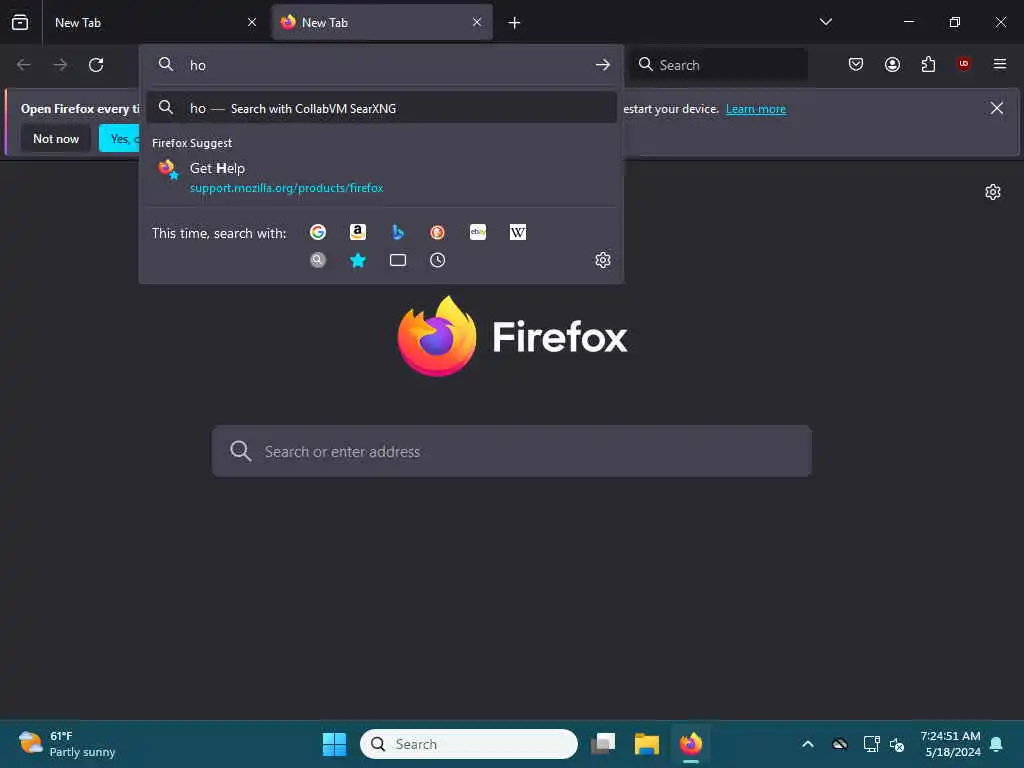This screenshot has height=768, width=1024.
Task: Search with the gray magnifier engine icon
Action: (x=318, y=260)
